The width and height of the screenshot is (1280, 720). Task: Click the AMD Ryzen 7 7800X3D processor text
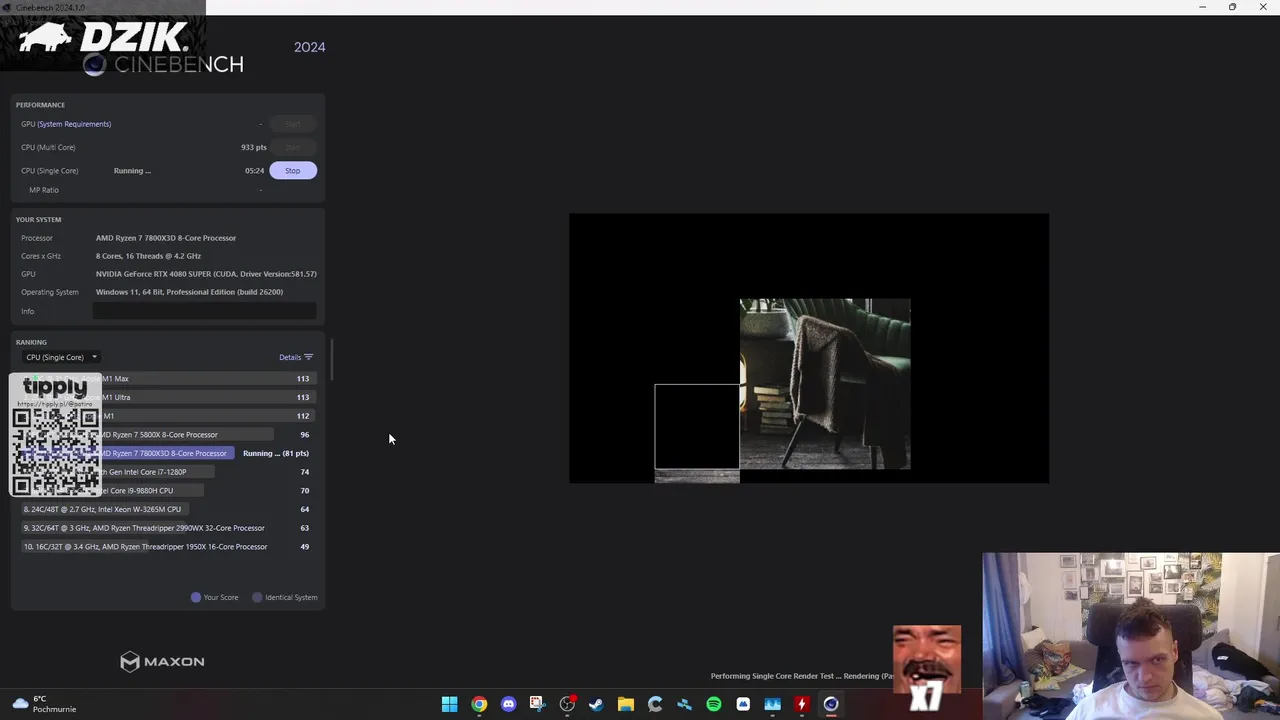tap(166, 238)
